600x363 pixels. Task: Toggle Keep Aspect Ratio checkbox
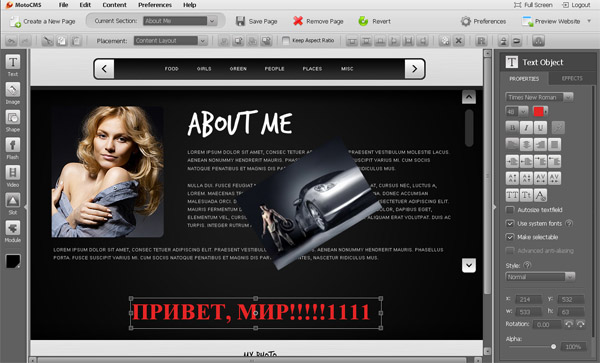tap(285, 41)
